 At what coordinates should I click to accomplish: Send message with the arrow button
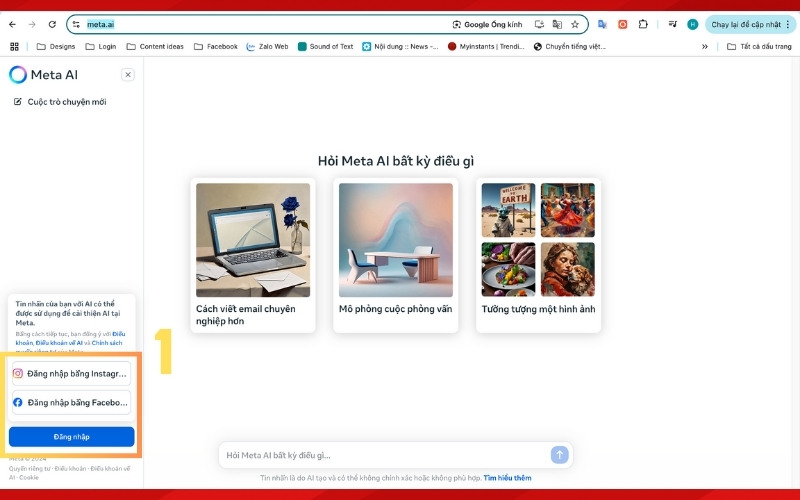pos(559,455)
